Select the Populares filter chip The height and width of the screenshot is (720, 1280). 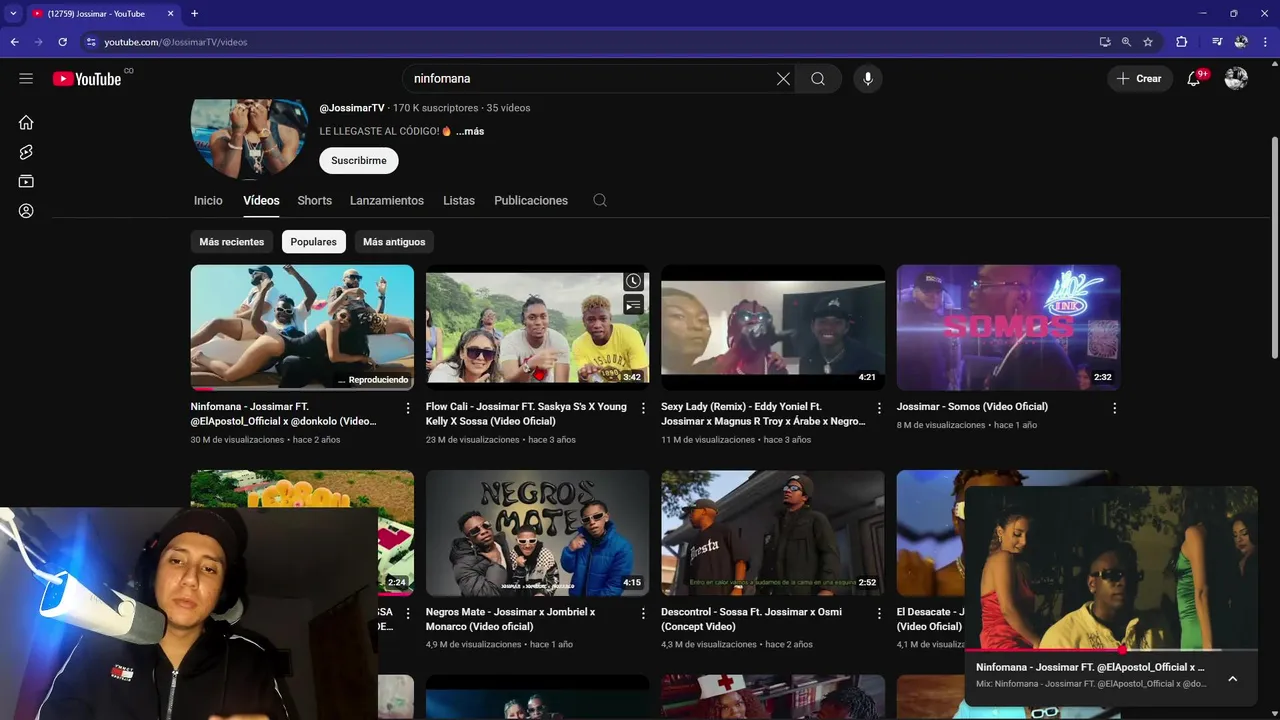pyautogui.click(x=313, y=242)
